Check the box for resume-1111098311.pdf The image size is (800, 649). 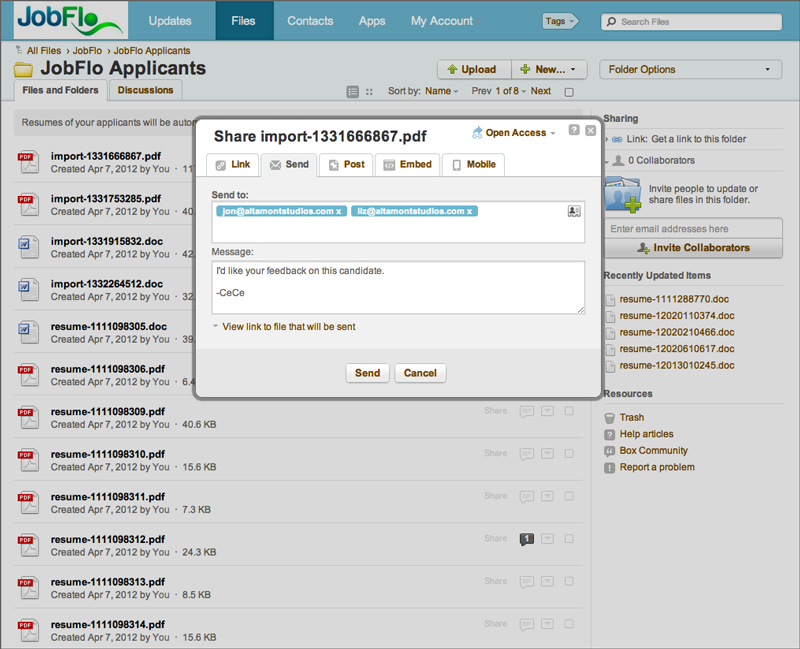[569, 496]
